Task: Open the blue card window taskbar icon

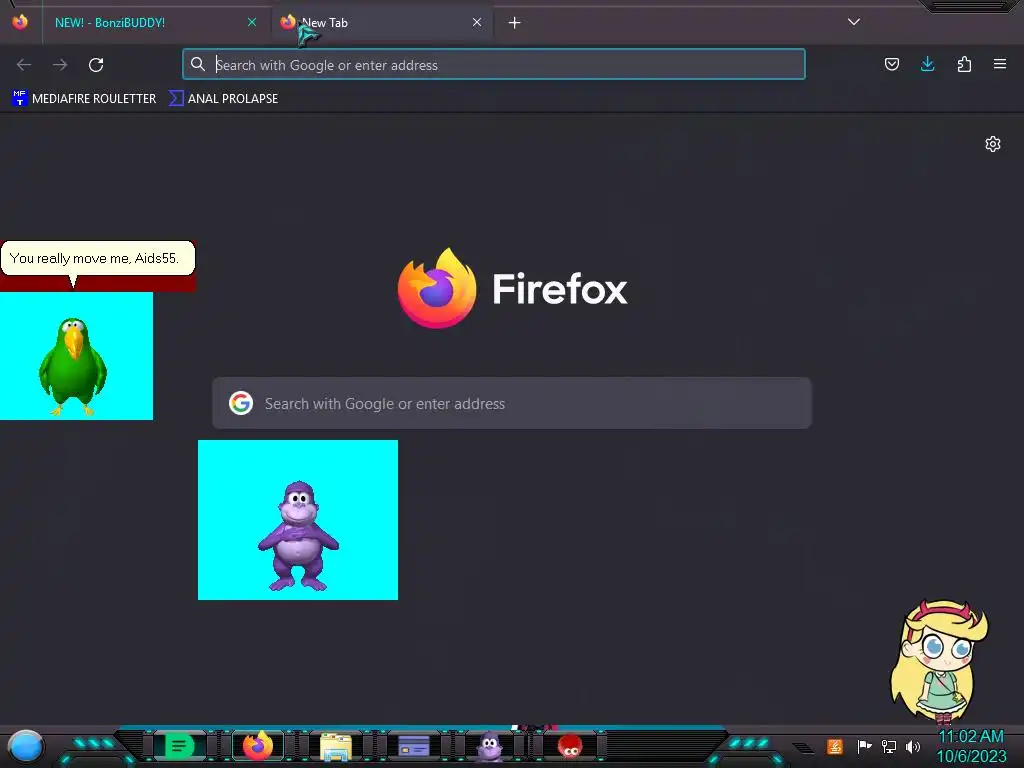Action: (413, 746)
